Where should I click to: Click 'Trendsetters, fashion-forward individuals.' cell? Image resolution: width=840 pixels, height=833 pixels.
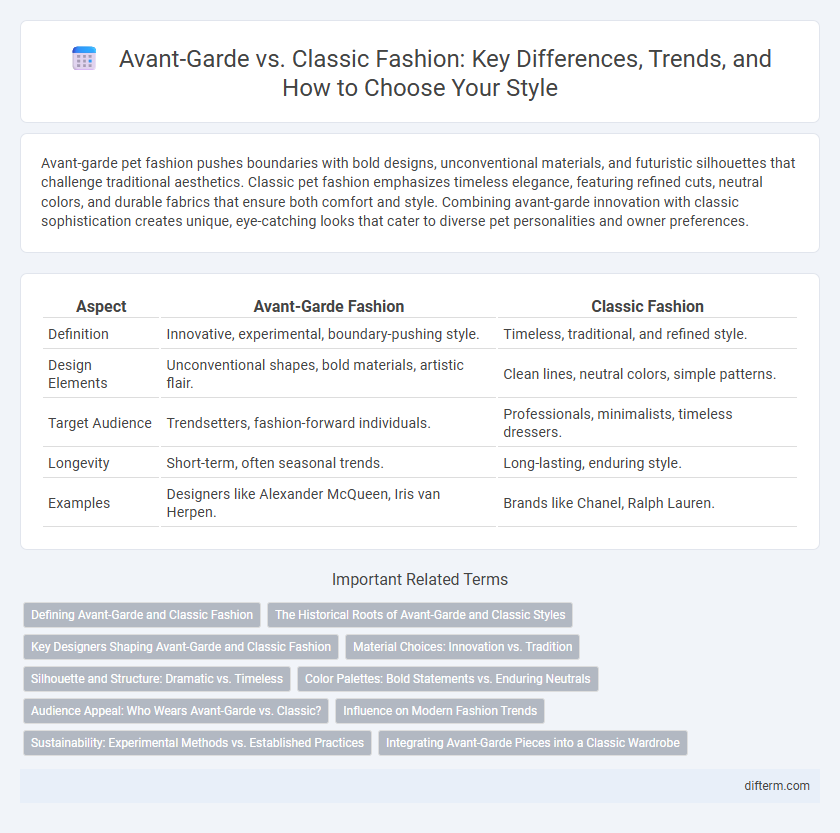(328, 423)
